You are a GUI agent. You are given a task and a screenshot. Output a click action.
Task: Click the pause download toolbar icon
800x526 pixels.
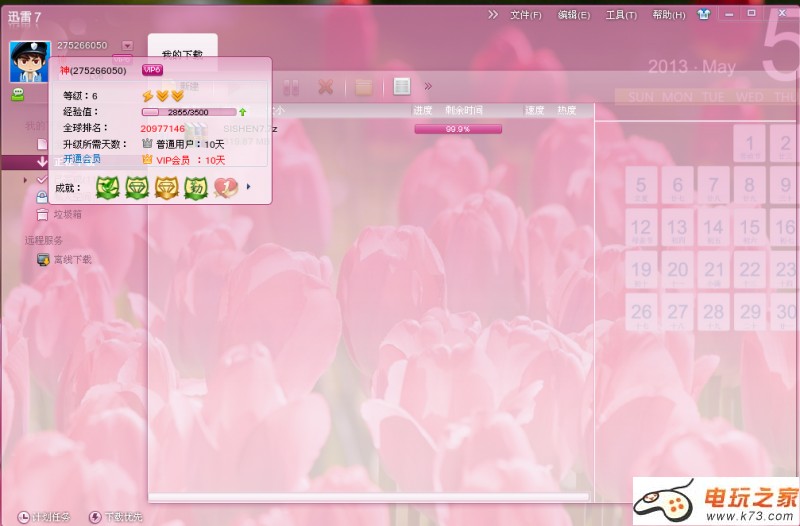(x=292, y=87)
